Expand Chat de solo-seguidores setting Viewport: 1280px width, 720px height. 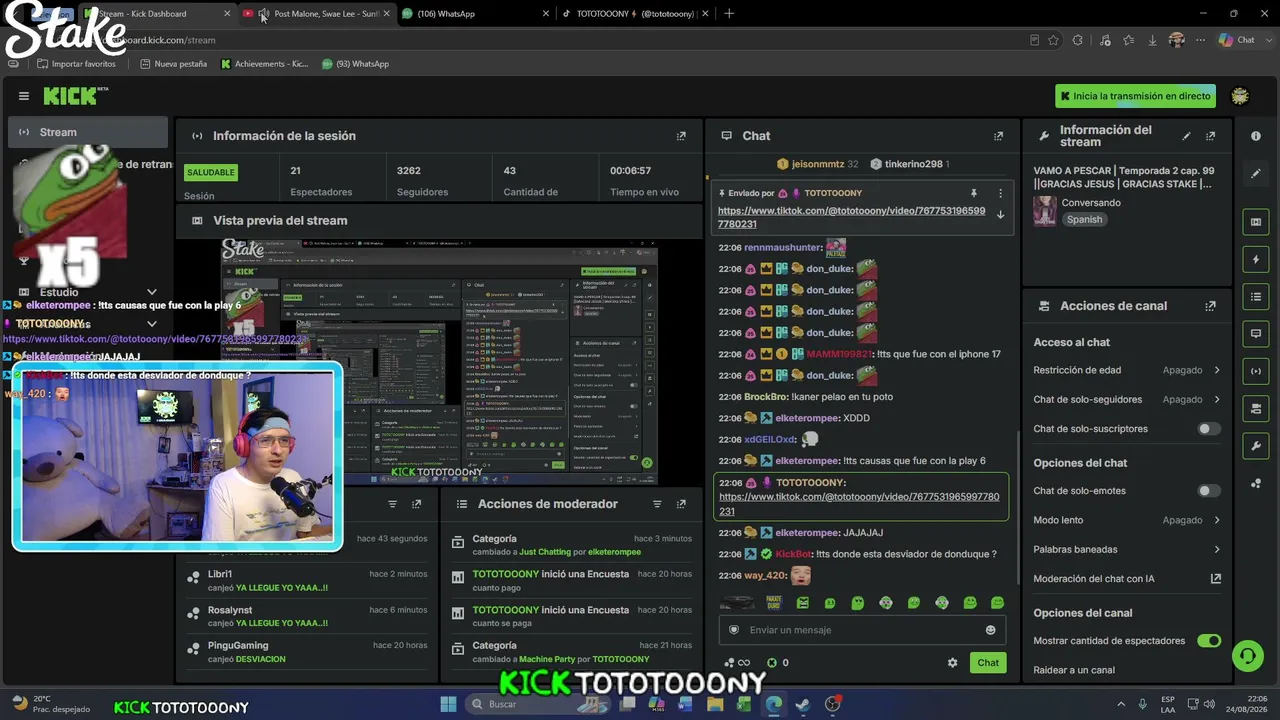(1127, 399)
